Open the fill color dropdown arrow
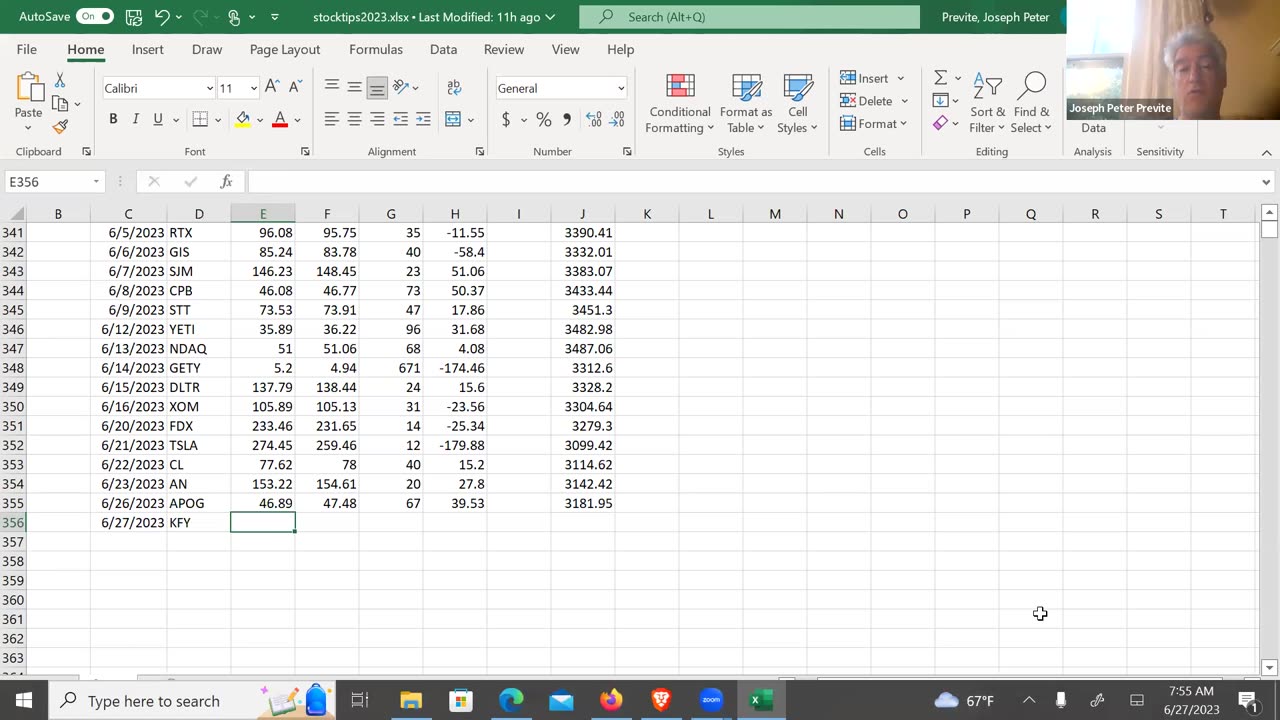 pyautogui.click(x=259, y=120)
